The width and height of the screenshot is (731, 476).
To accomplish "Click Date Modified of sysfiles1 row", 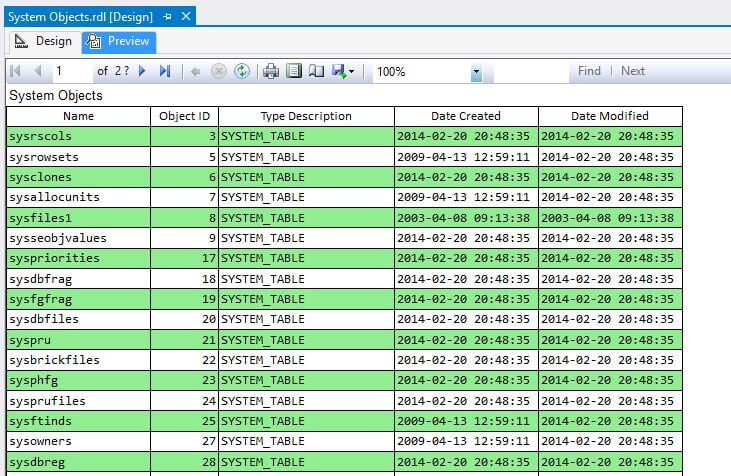I will click(x=610, y=218).
